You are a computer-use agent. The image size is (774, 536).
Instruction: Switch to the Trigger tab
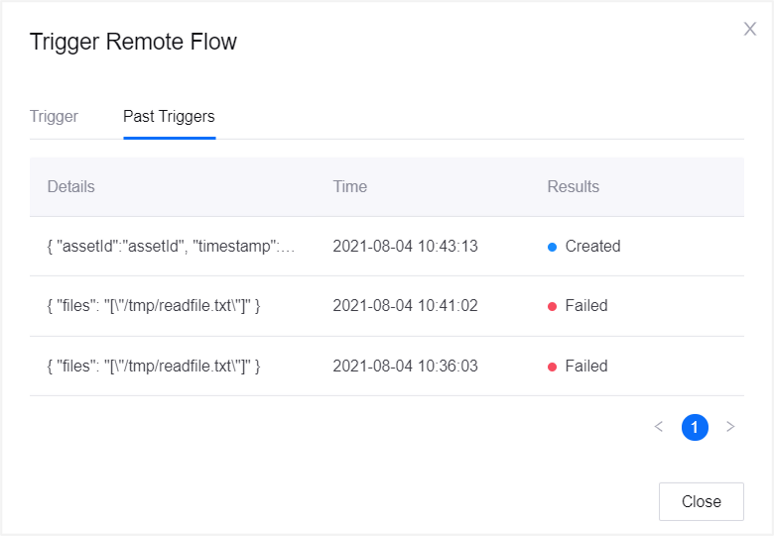pyautogui.click(x=54, y=116)
